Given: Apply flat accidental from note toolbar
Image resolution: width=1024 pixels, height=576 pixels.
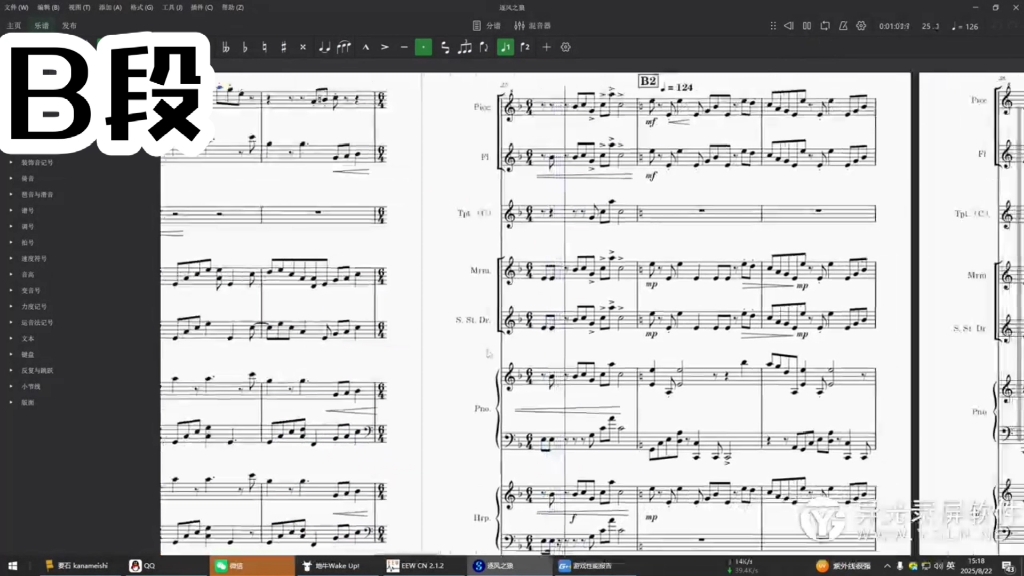Looking at the screenshot, I should [x=245, y=47].
